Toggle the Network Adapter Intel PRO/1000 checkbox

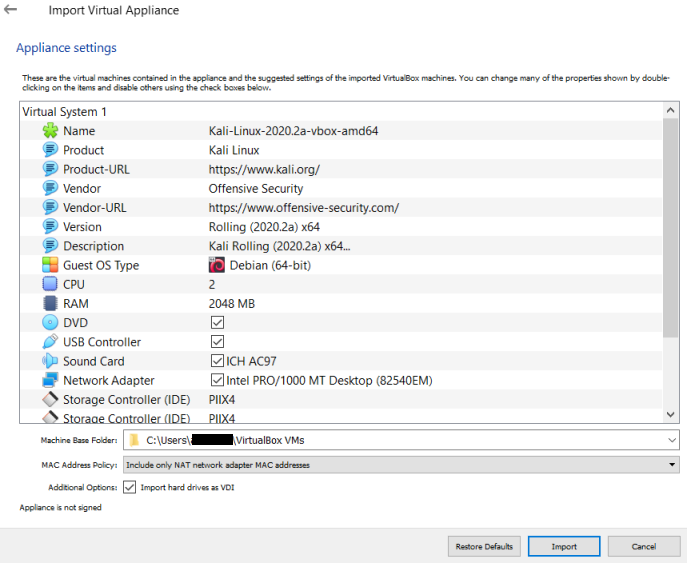coord(217,380)
